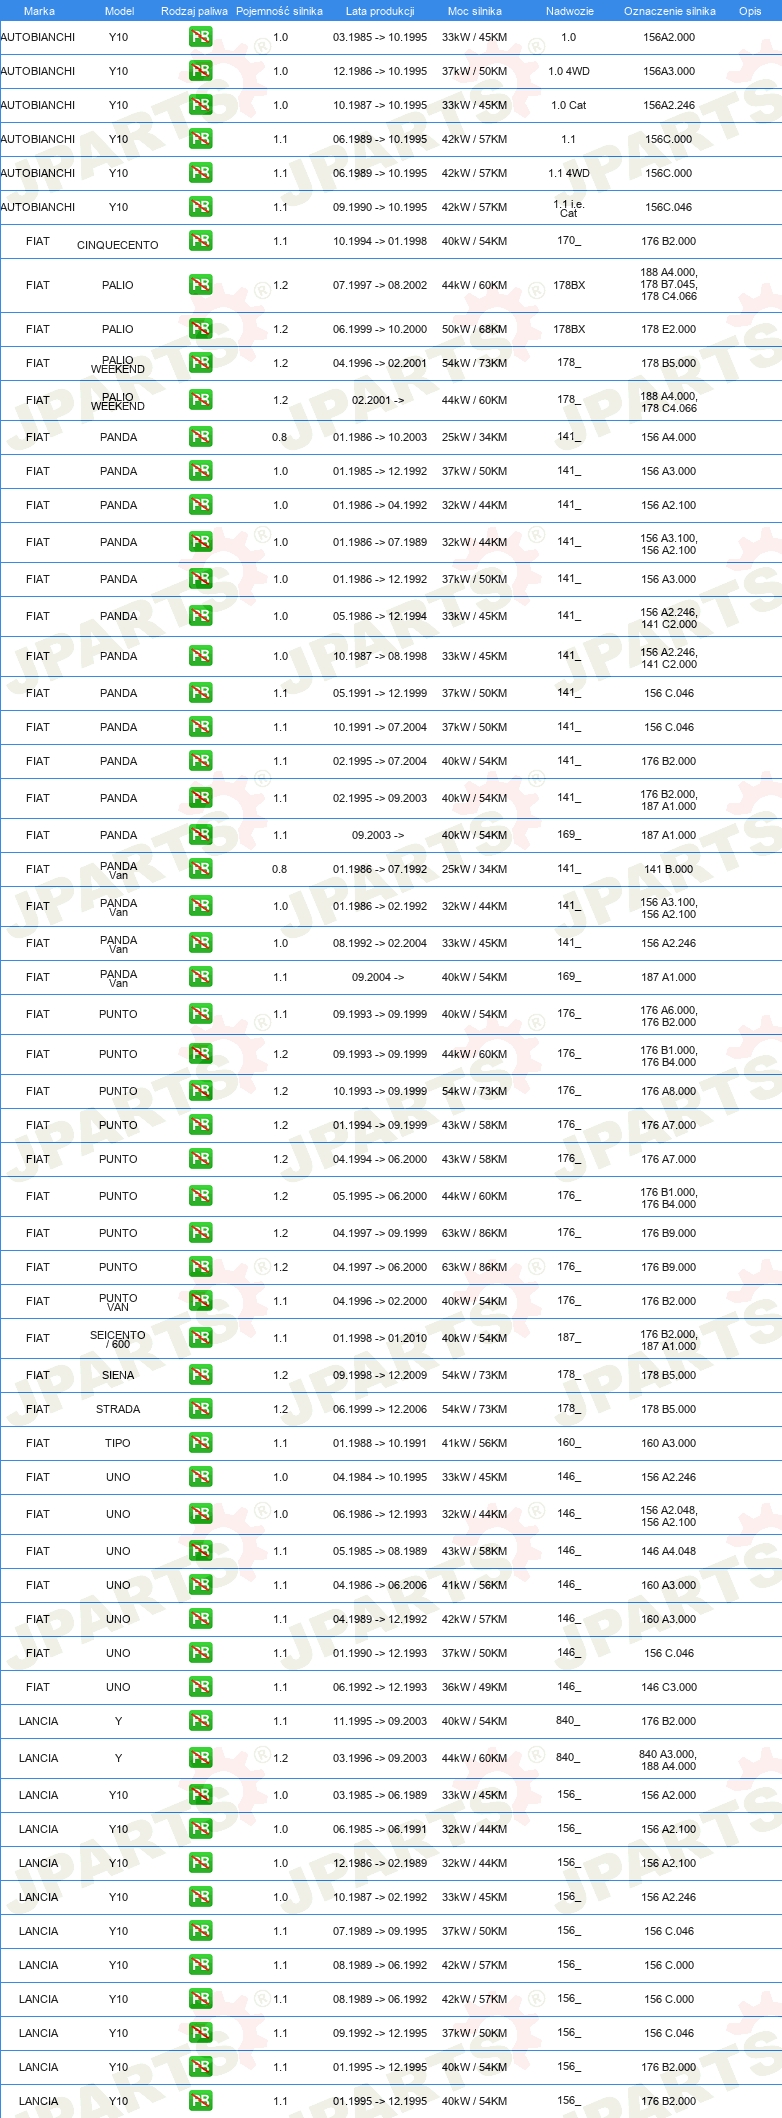
Task: Open the fuel icon in the Palio Weekend 02.2001 row
Action: [200, 400]
